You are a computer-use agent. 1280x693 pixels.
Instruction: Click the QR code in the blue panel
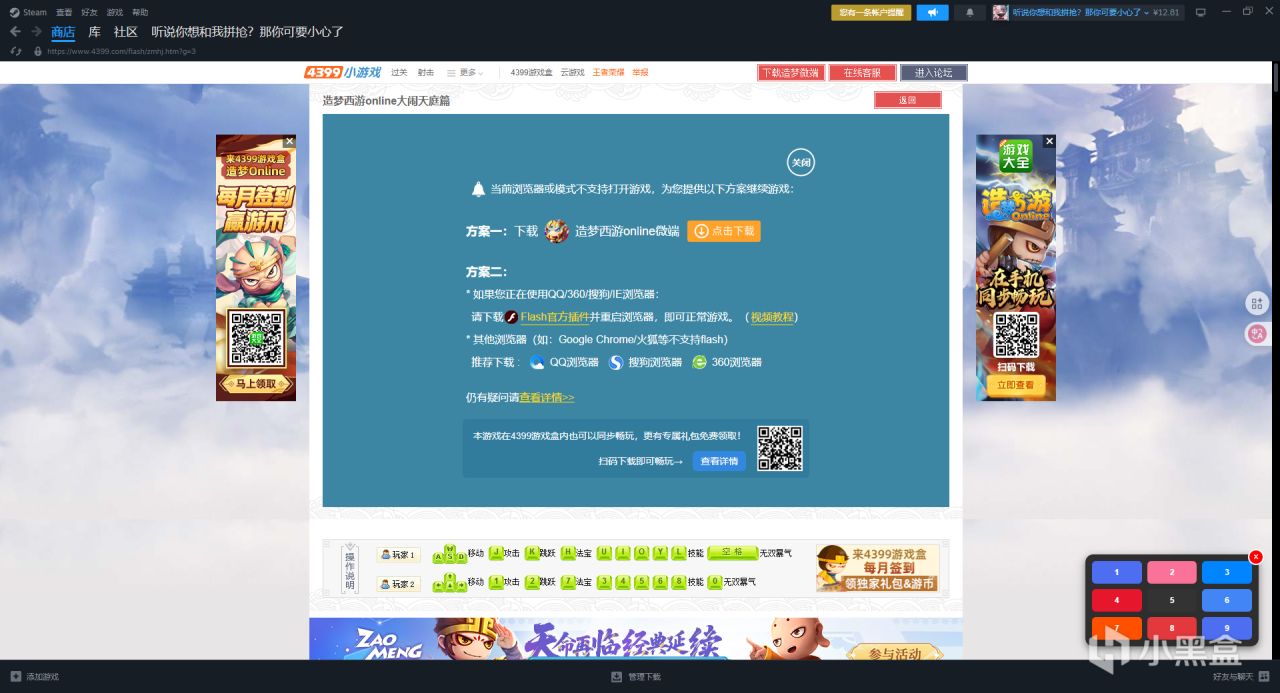pyautogui.click(x=779, y=448)
